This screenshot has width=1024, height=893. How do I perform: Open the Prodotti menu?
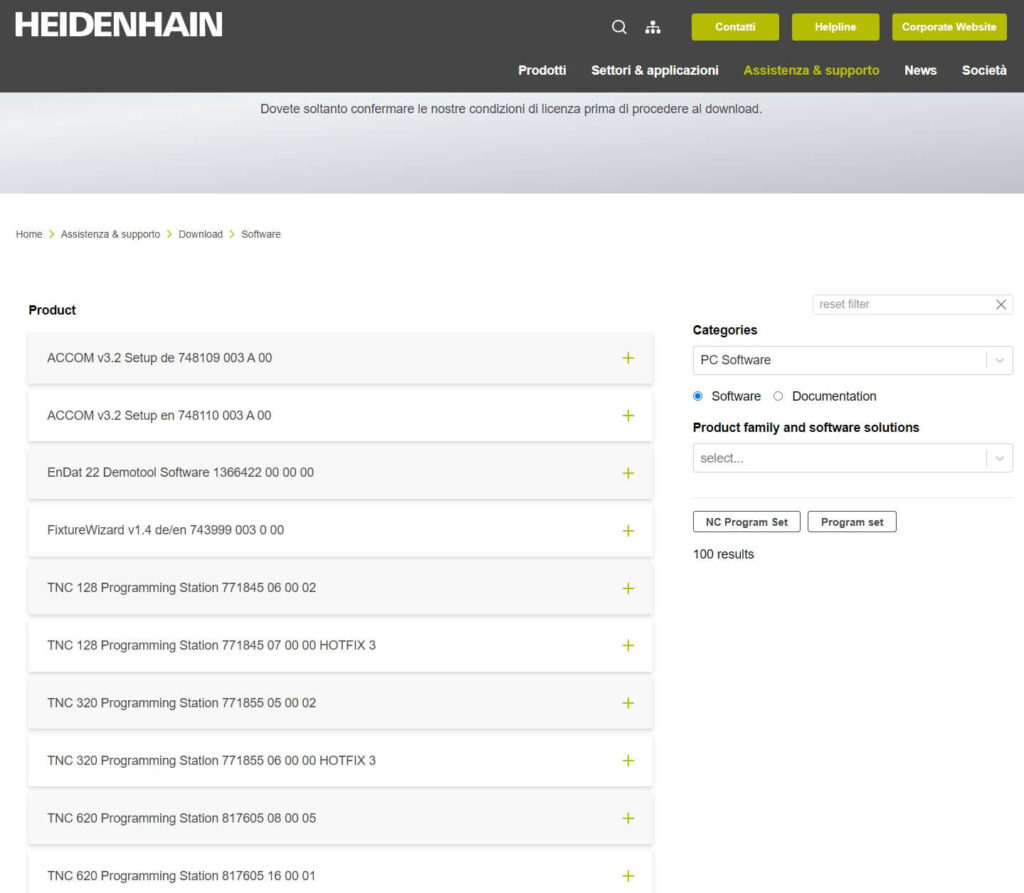542,70
